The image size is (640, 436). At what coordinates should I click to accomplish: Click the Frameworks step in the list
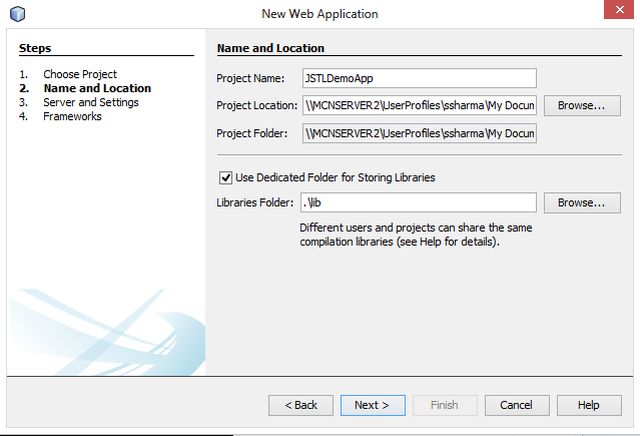pyautogui.click(x=72, y=116)
